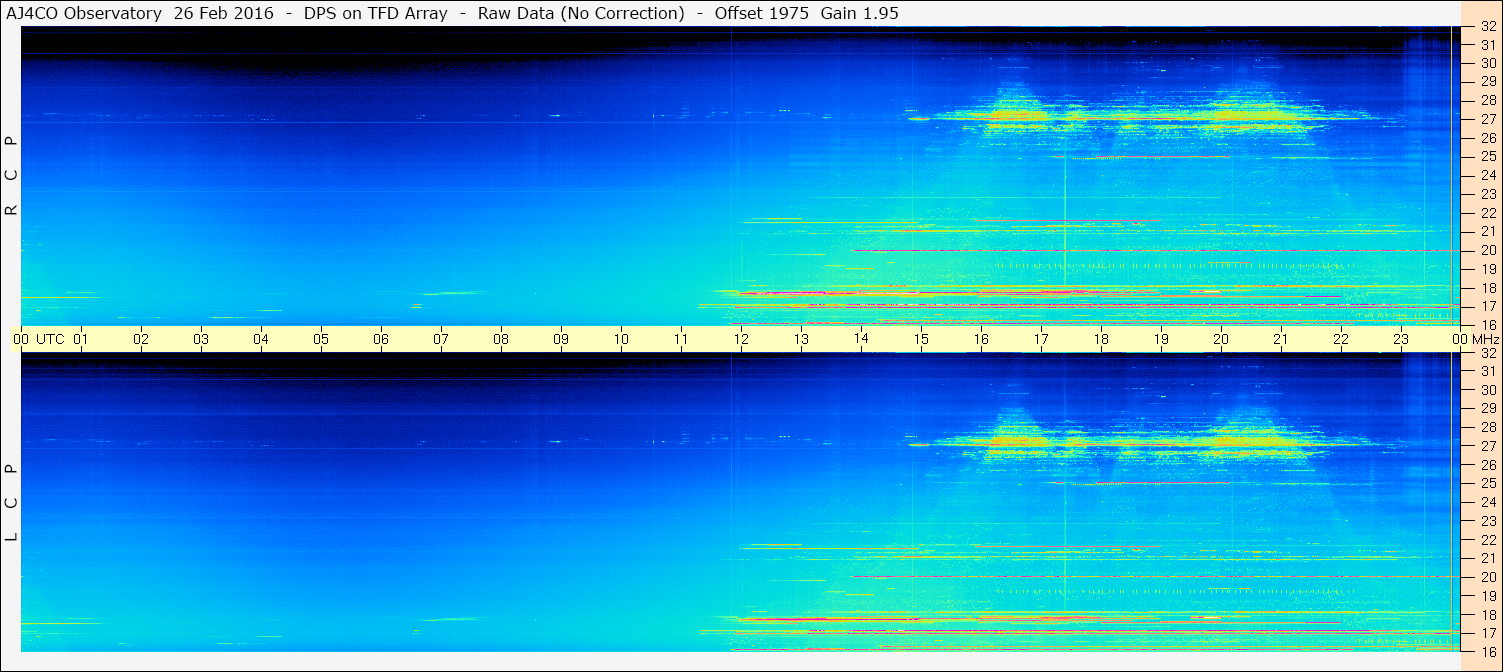The height and width of the screenshot is (672, 1503).
Task: Click the 31 MHz tick label in LCP panel
Action: coord(1488,371)
